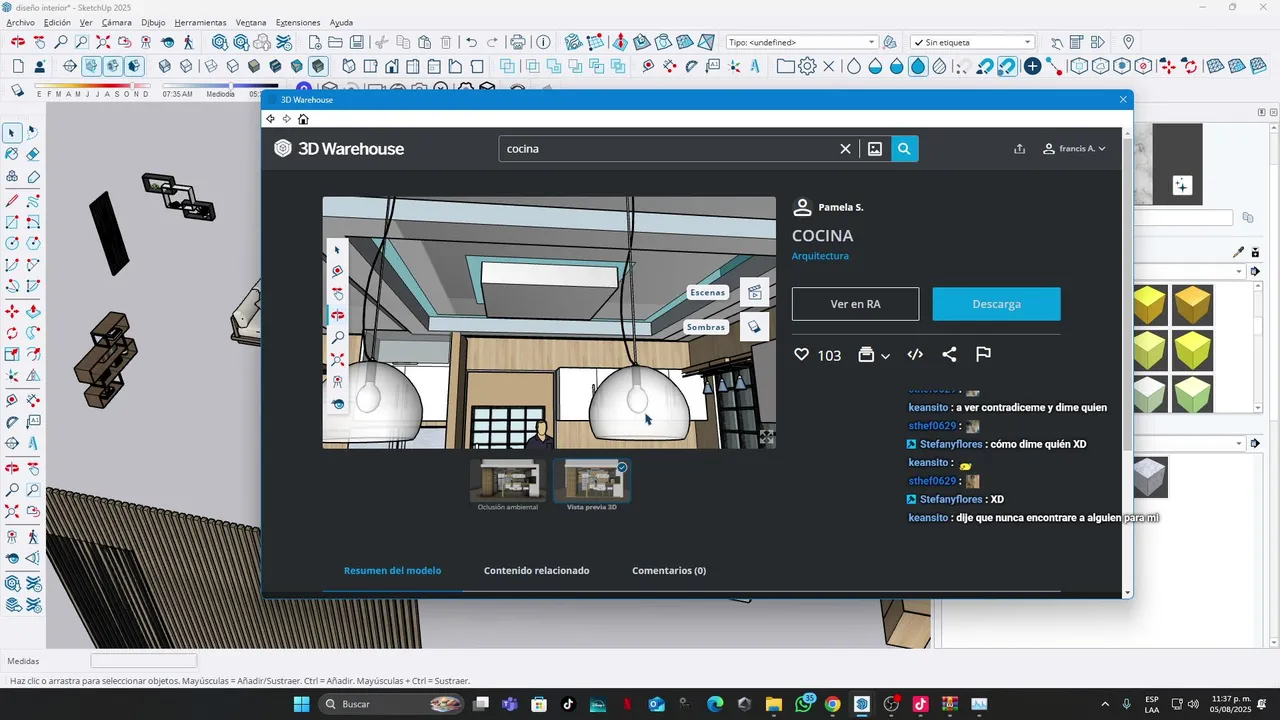Activate the Move tool in left toolbar
This screenshot has width=1280, height=720.
(12, 311)
